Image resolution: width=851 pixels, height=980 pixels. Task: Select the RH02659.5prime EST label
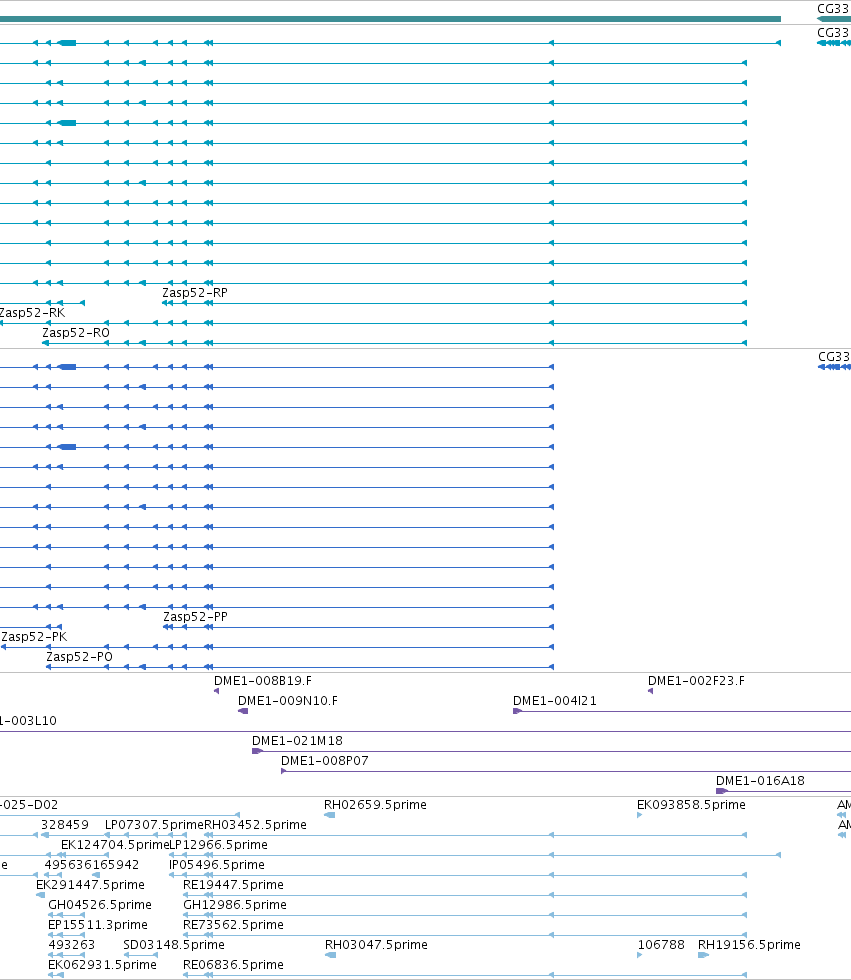(x=376, y=804)
